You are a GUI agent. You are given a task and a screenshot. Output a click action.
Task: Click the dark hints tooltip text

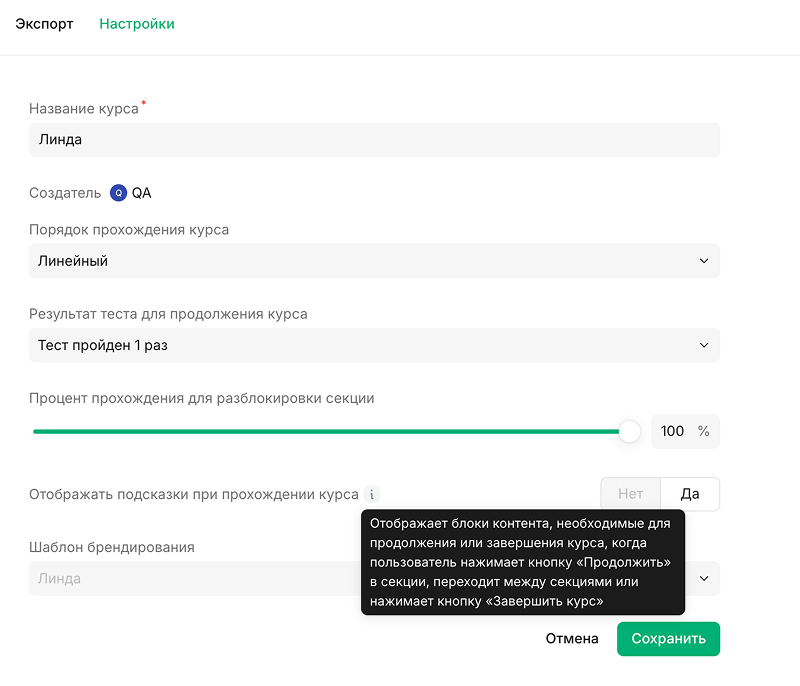coord(522,563)
